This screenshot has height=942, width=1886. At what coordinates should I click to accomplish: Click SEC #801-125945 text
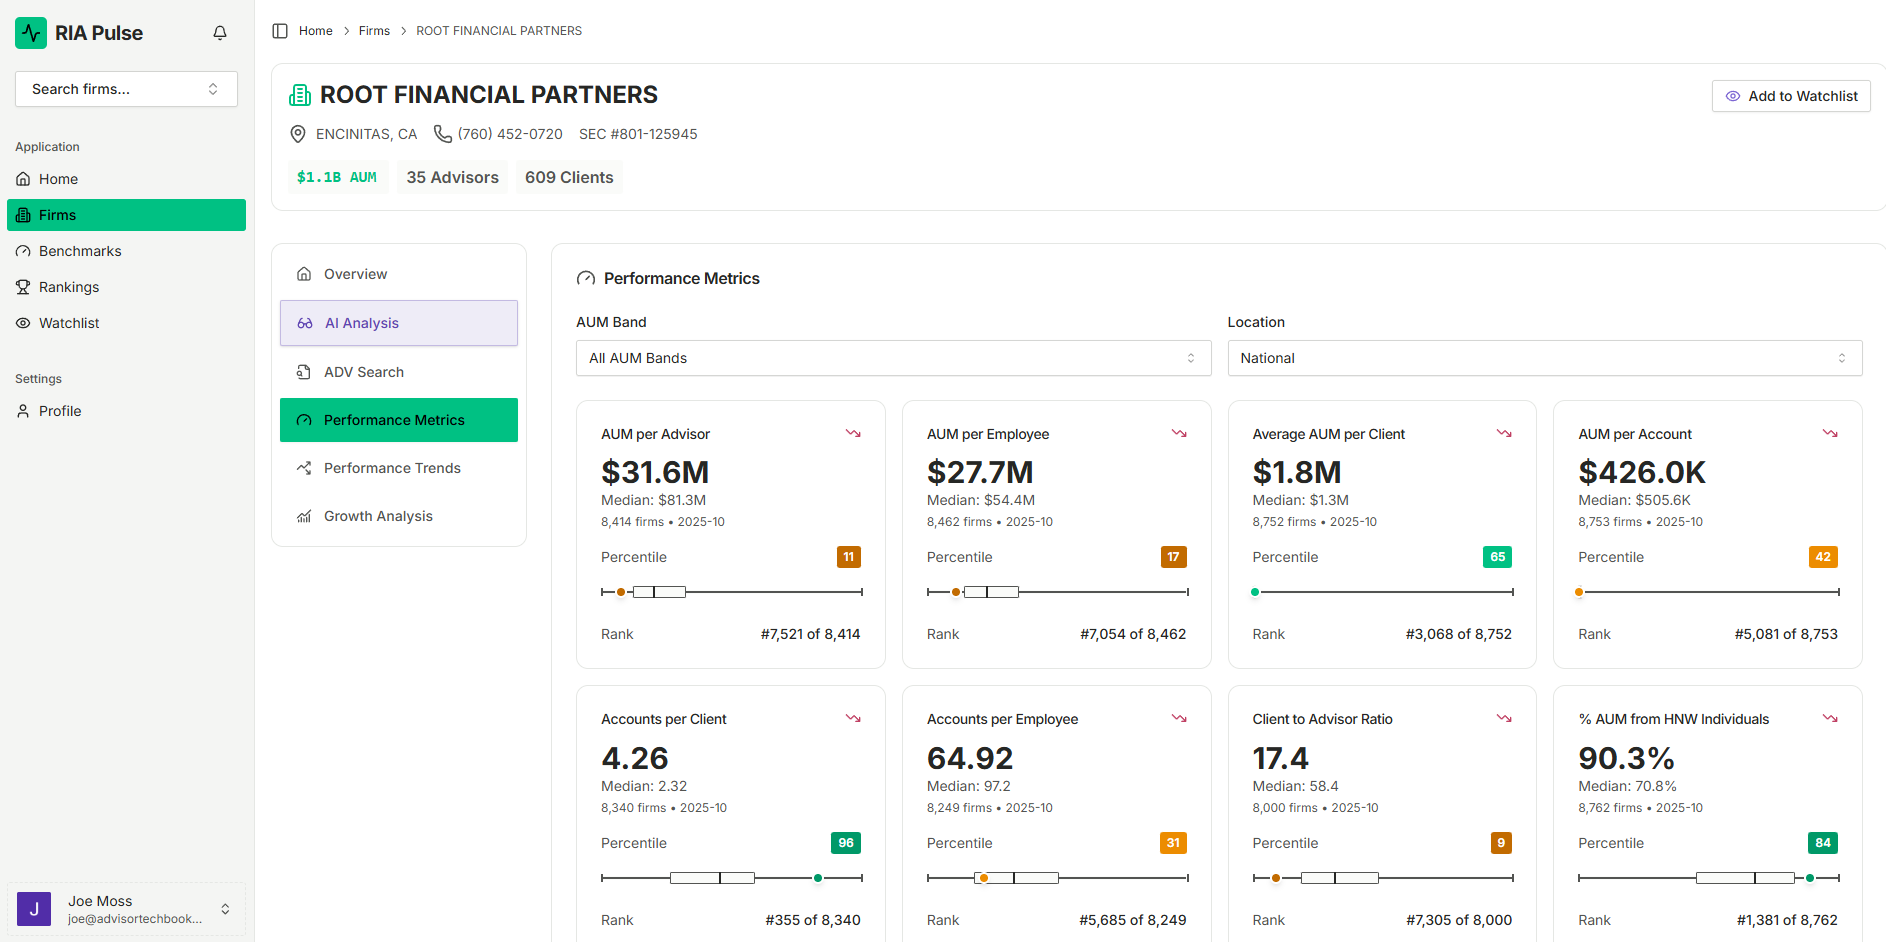click(638, 134)
